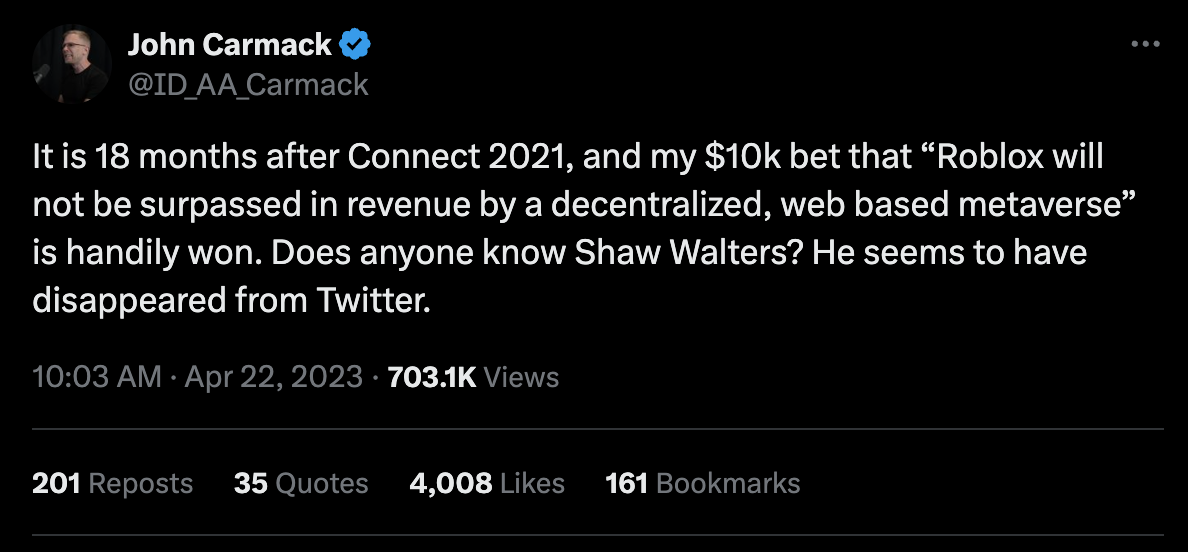This screenshot has height=552, width=1188.
Task: Show the 161 Bookmarks count
Action: (702, 483)
